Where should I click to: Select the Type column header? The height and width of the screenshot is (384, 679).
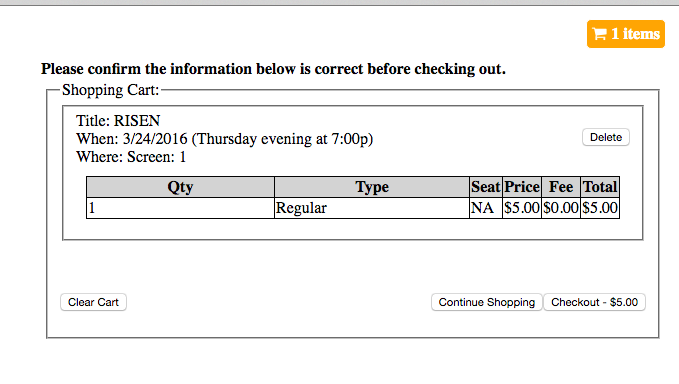coord(372,187)
